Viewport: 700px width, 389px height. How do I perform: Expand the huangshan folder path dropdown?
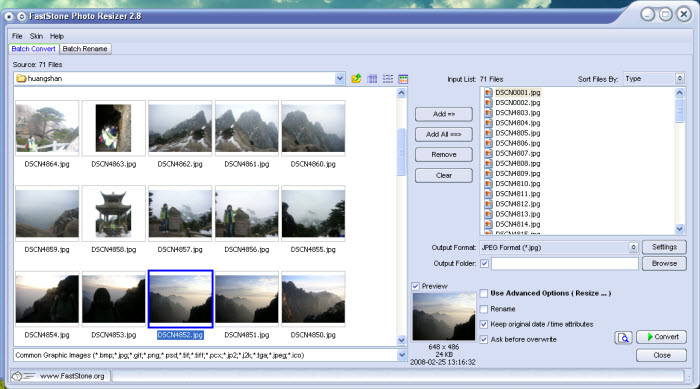tap(340, 79)
